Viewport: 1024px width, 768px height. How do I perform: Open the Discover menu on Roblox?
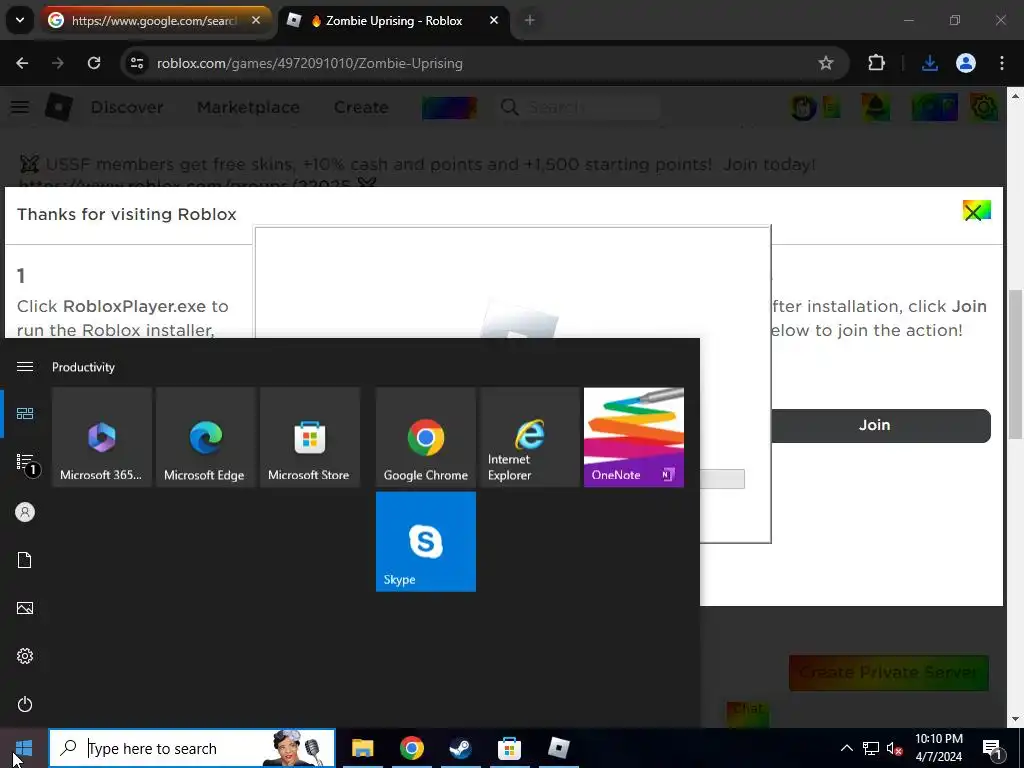[x=127, y=107]
